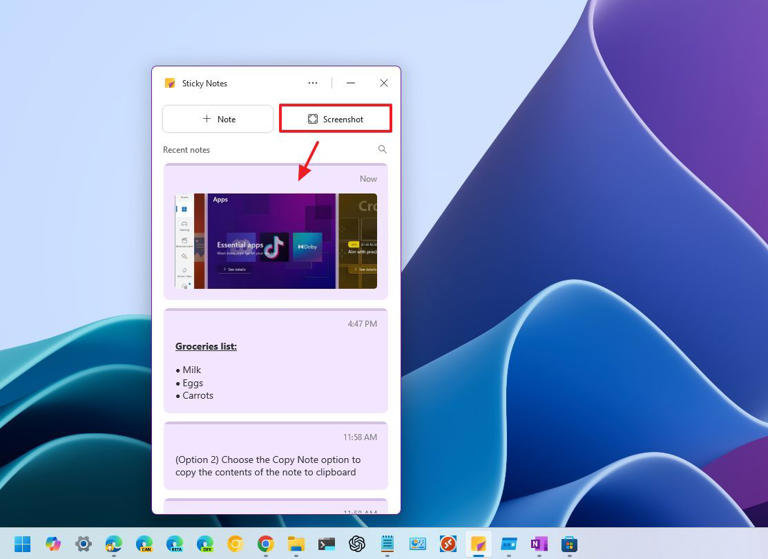This screenshot has height=559, width=768.
Task: Launch Copilot from the taskbar
Action: click(x=53, y=544)
